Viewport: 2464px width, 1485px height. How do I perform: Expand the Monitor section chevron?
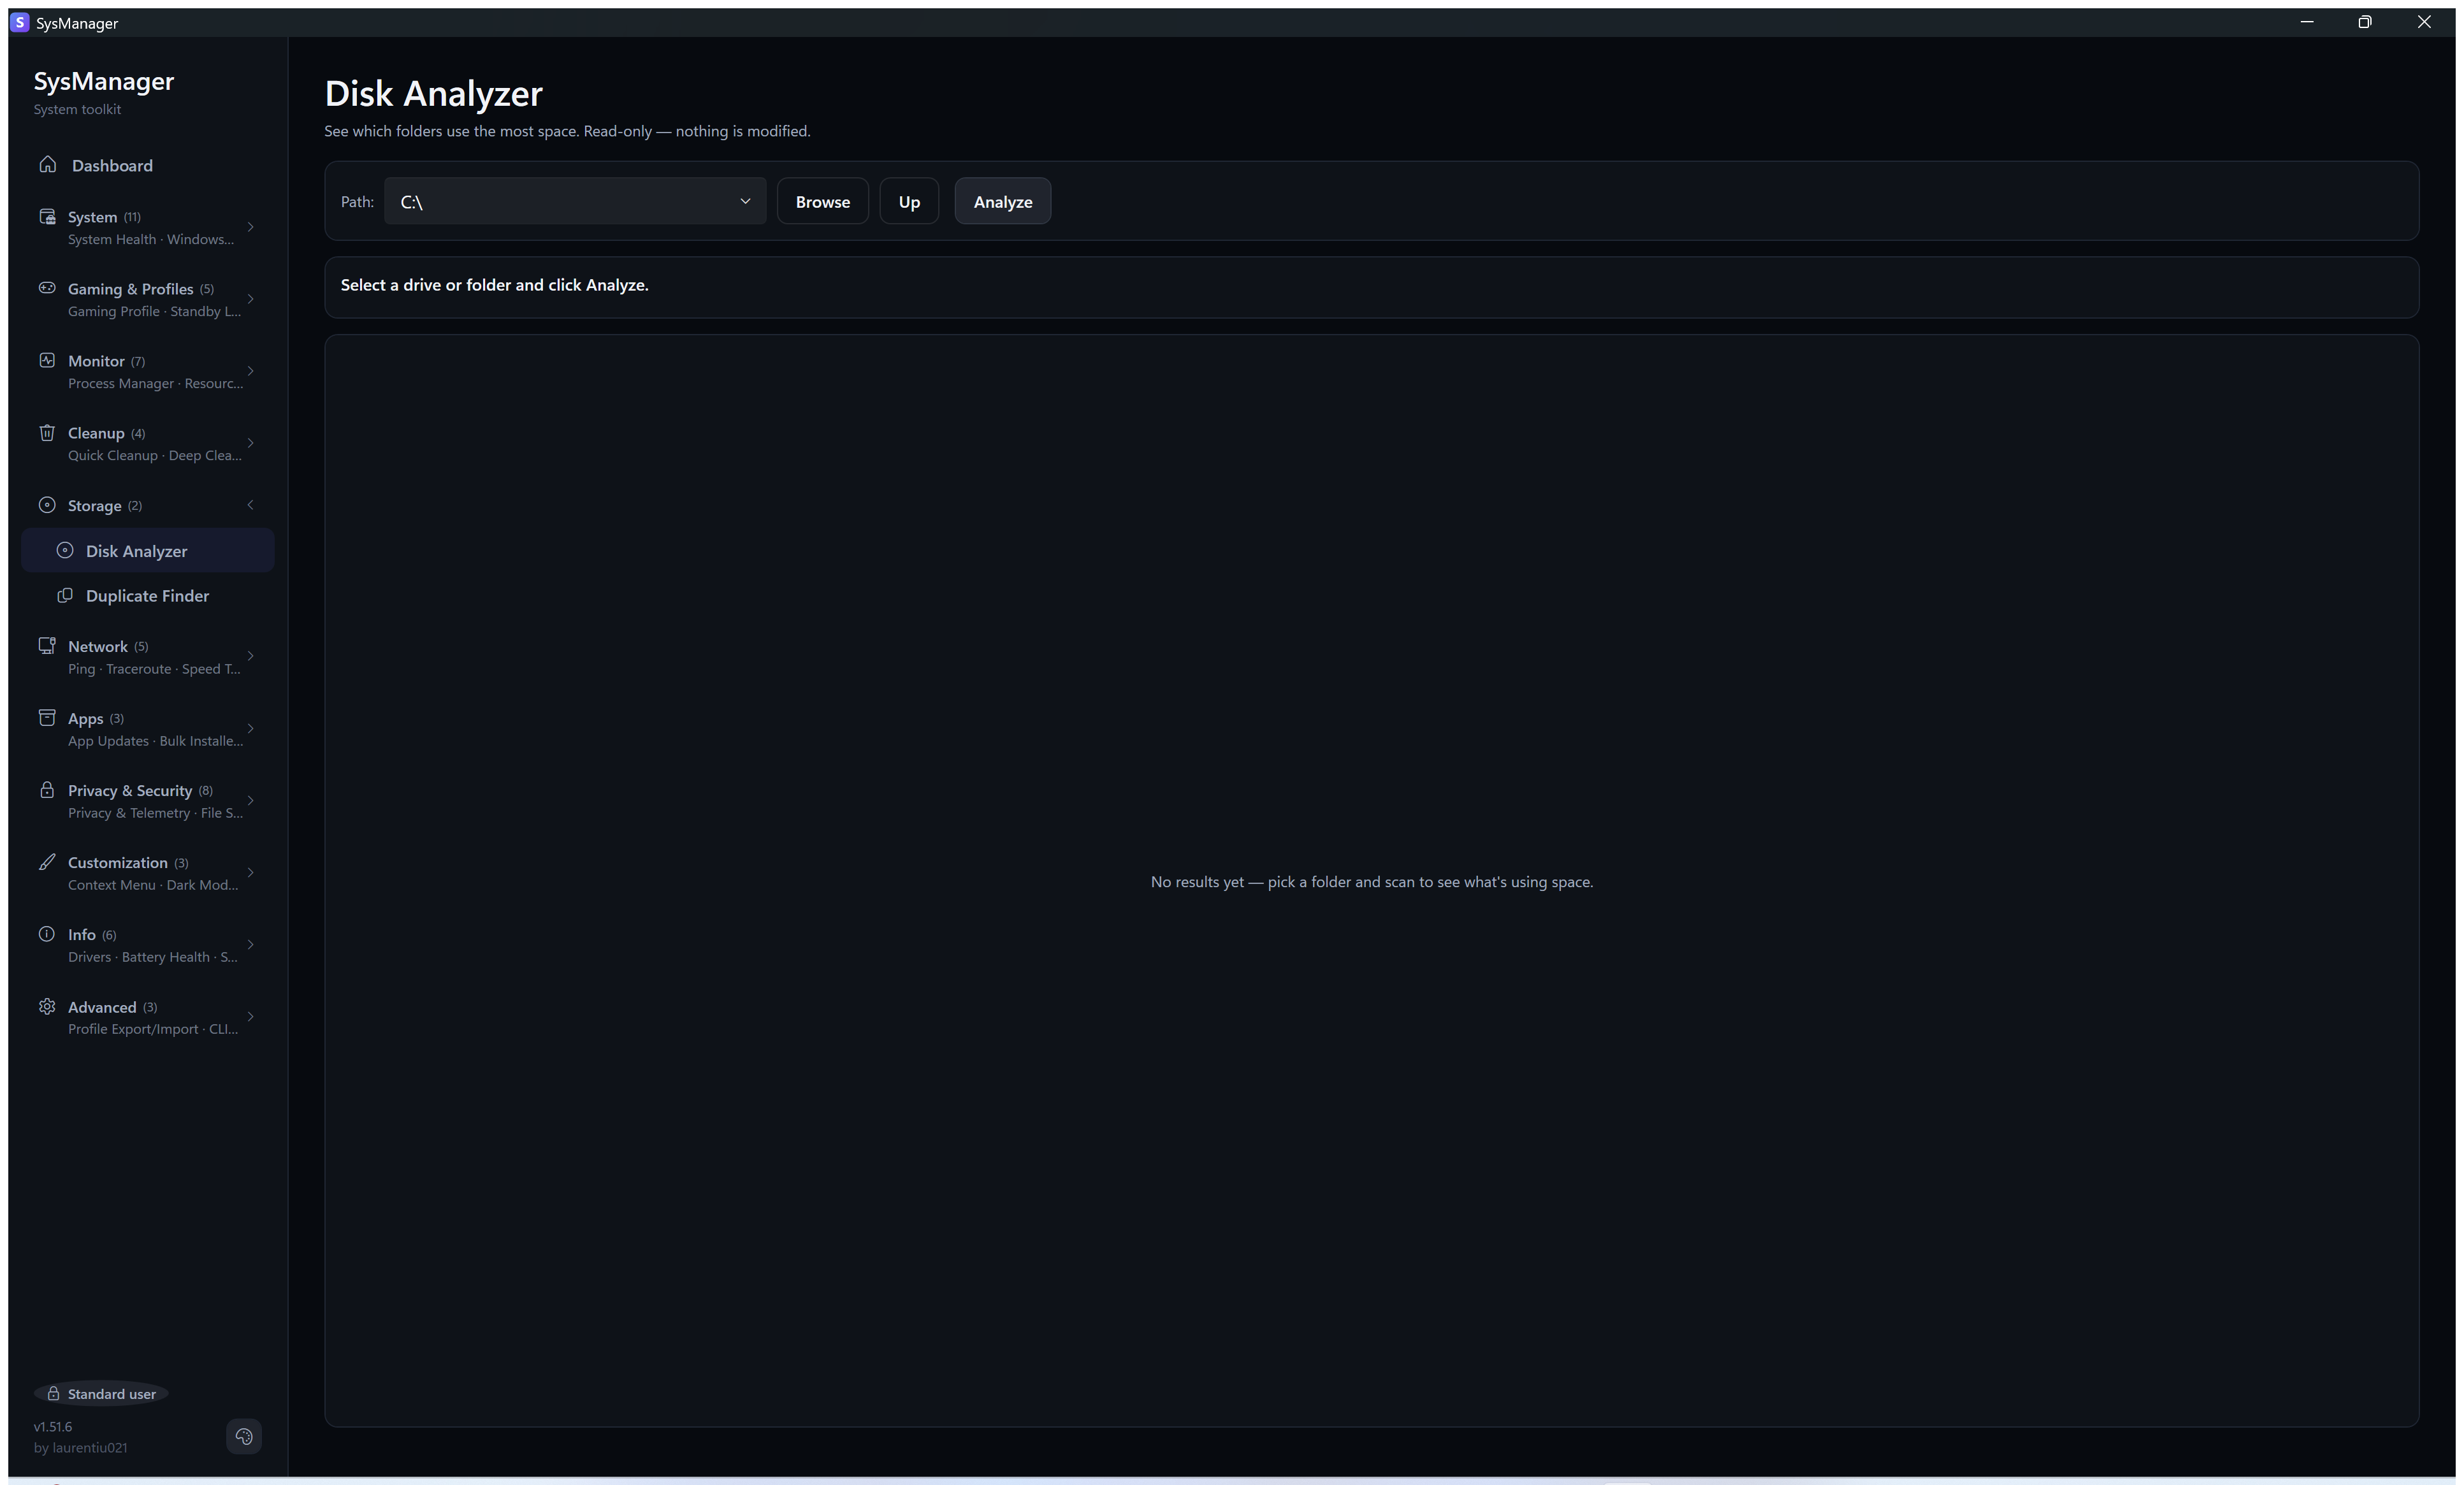(250, 371)
